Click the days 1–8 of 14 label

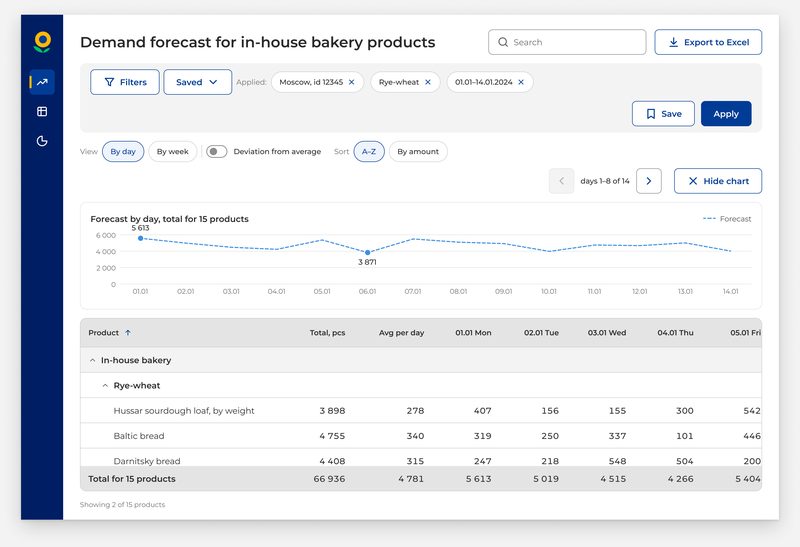tap(605, 181)
